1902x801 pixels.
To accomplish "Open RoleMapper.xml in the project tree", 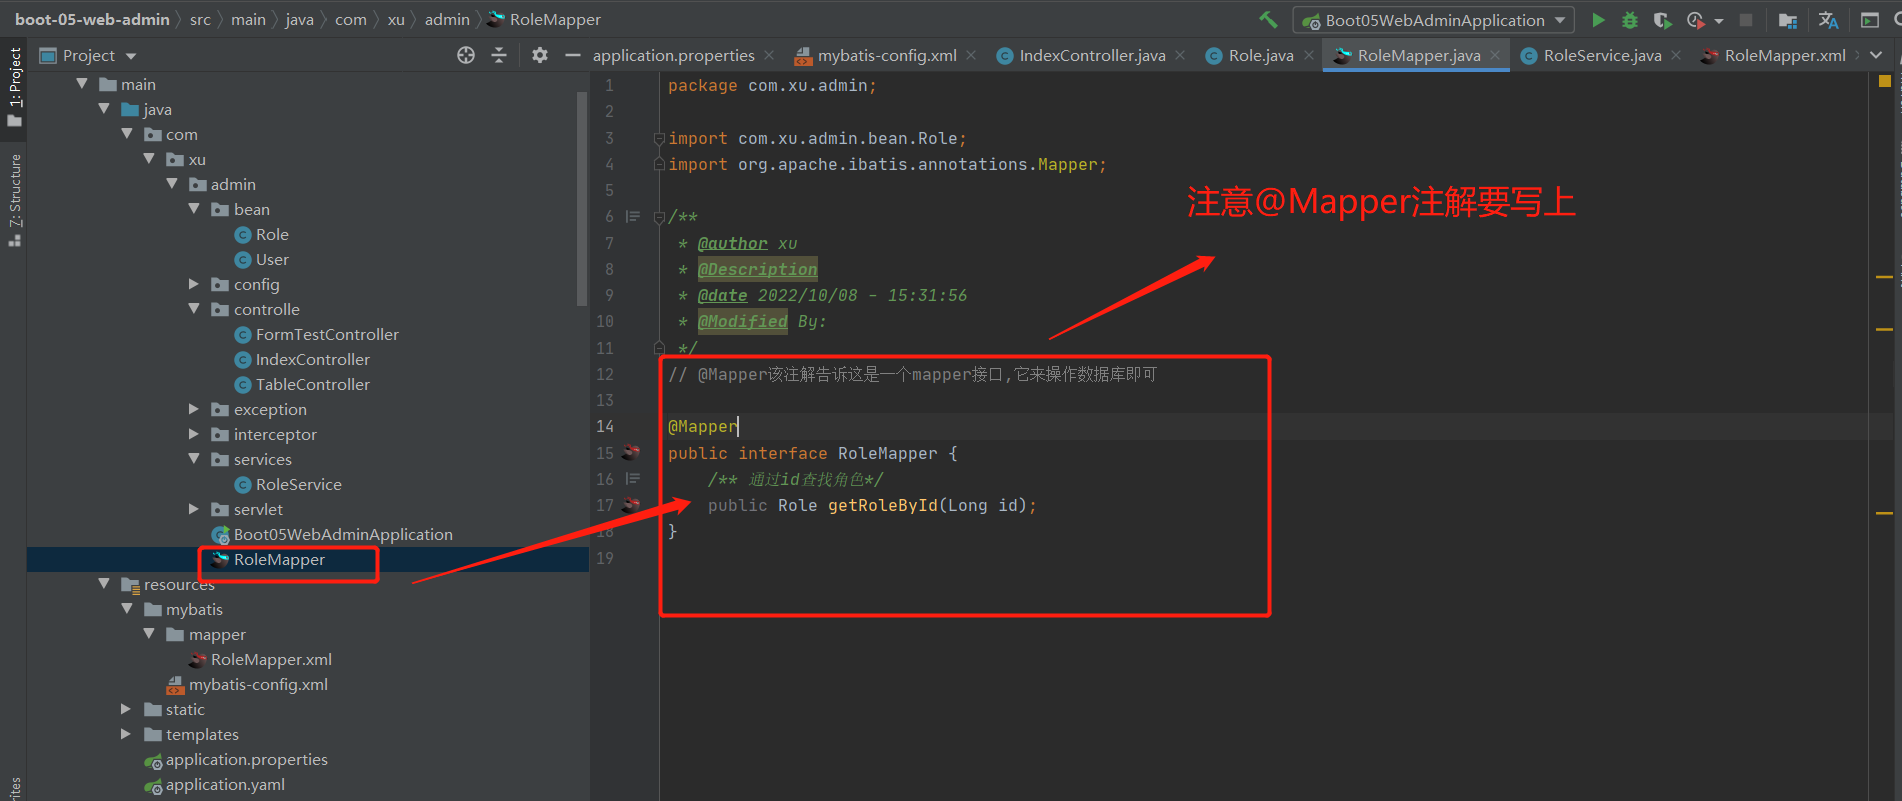I will pos(270,659).
